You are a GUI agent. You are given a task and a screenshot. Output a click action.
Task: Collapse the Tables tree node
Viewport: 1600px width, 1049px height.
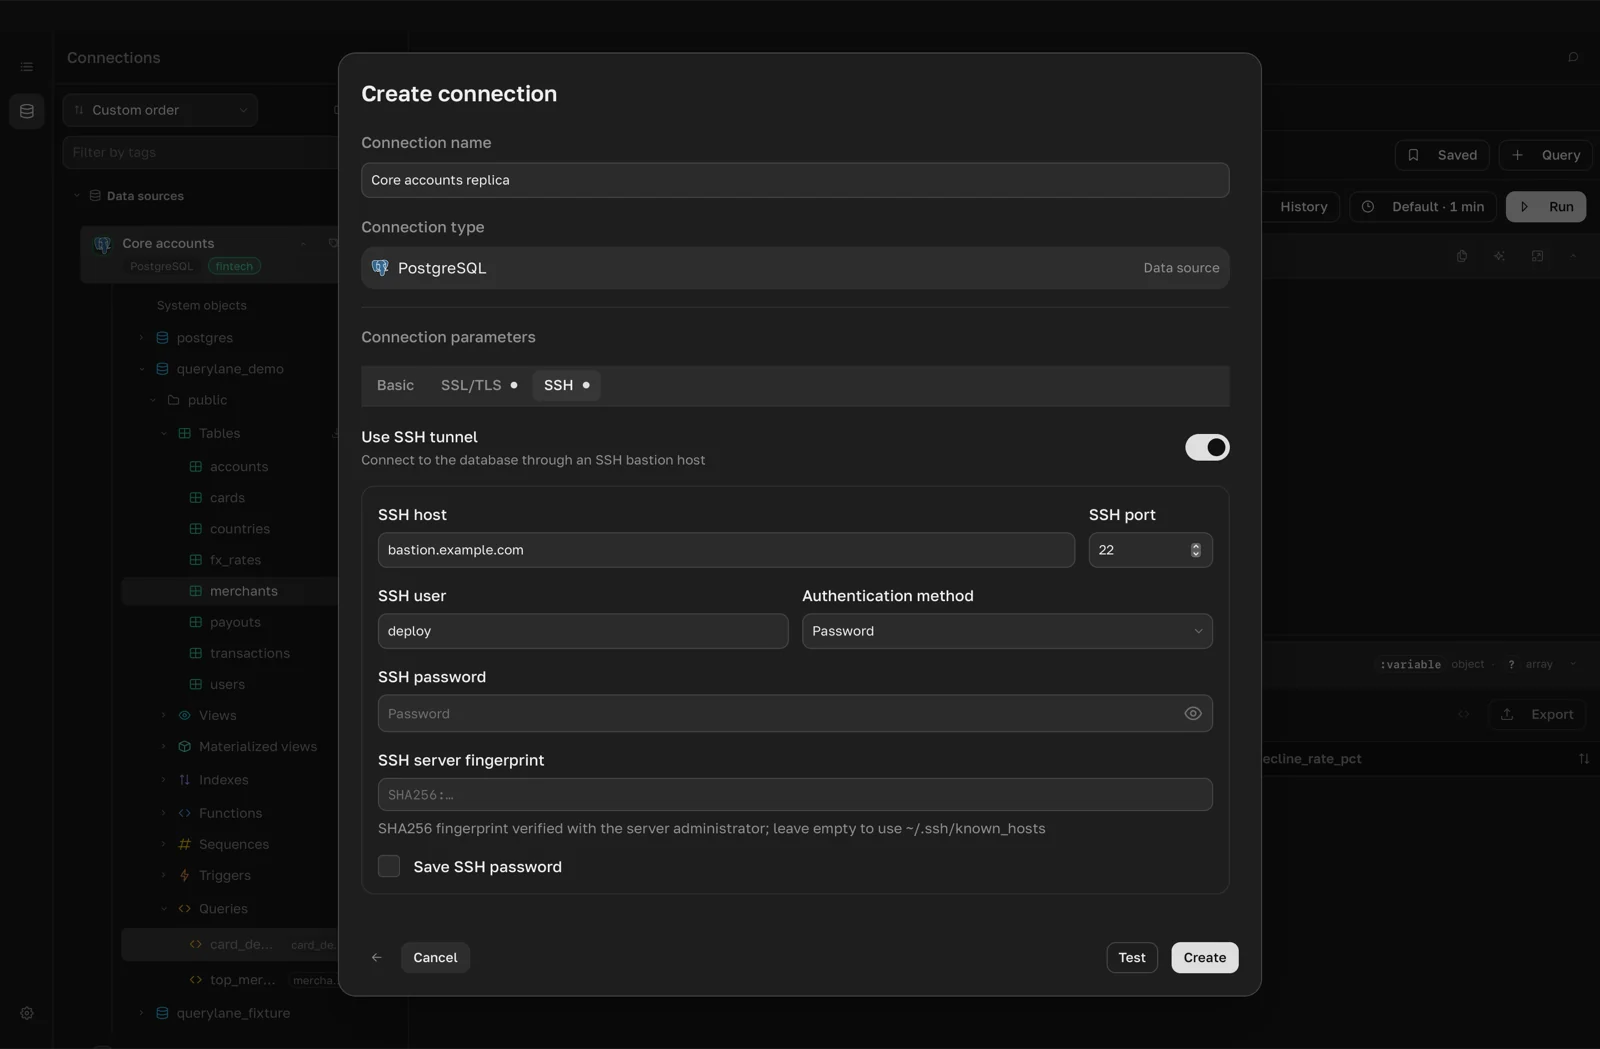164,434
